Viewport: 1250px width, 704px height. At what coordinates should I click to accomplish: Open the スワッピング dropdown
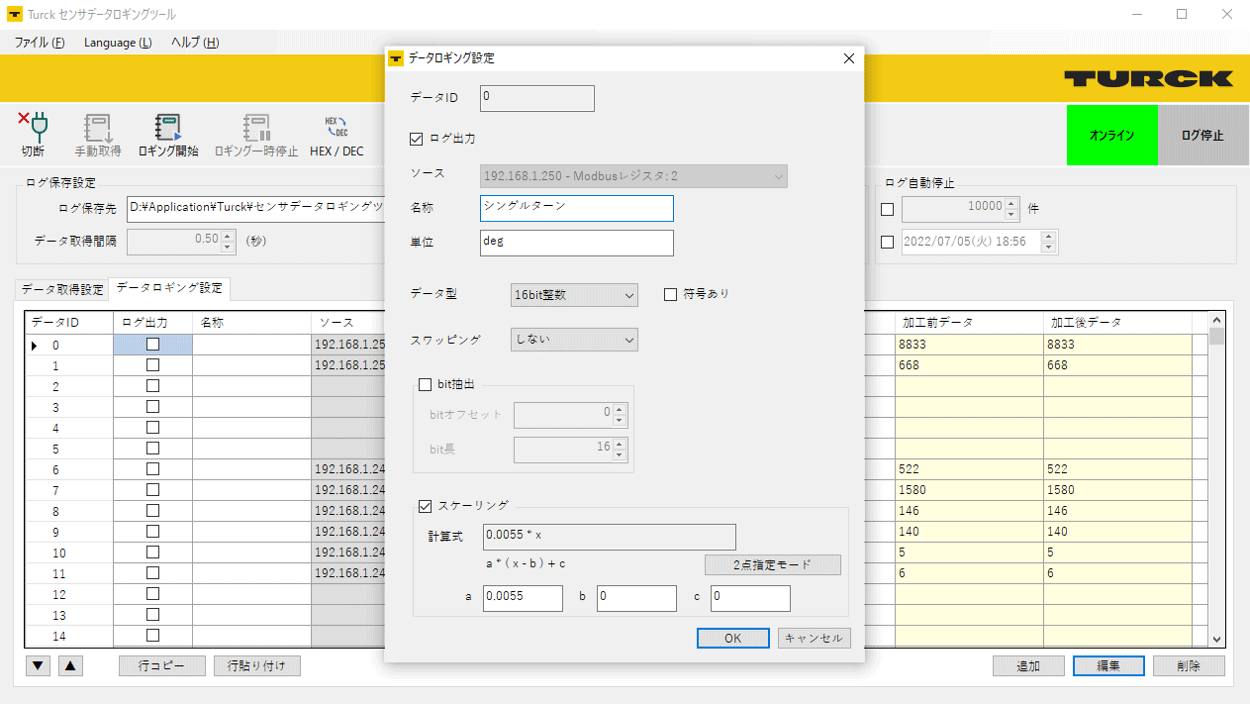click(574, 340)
